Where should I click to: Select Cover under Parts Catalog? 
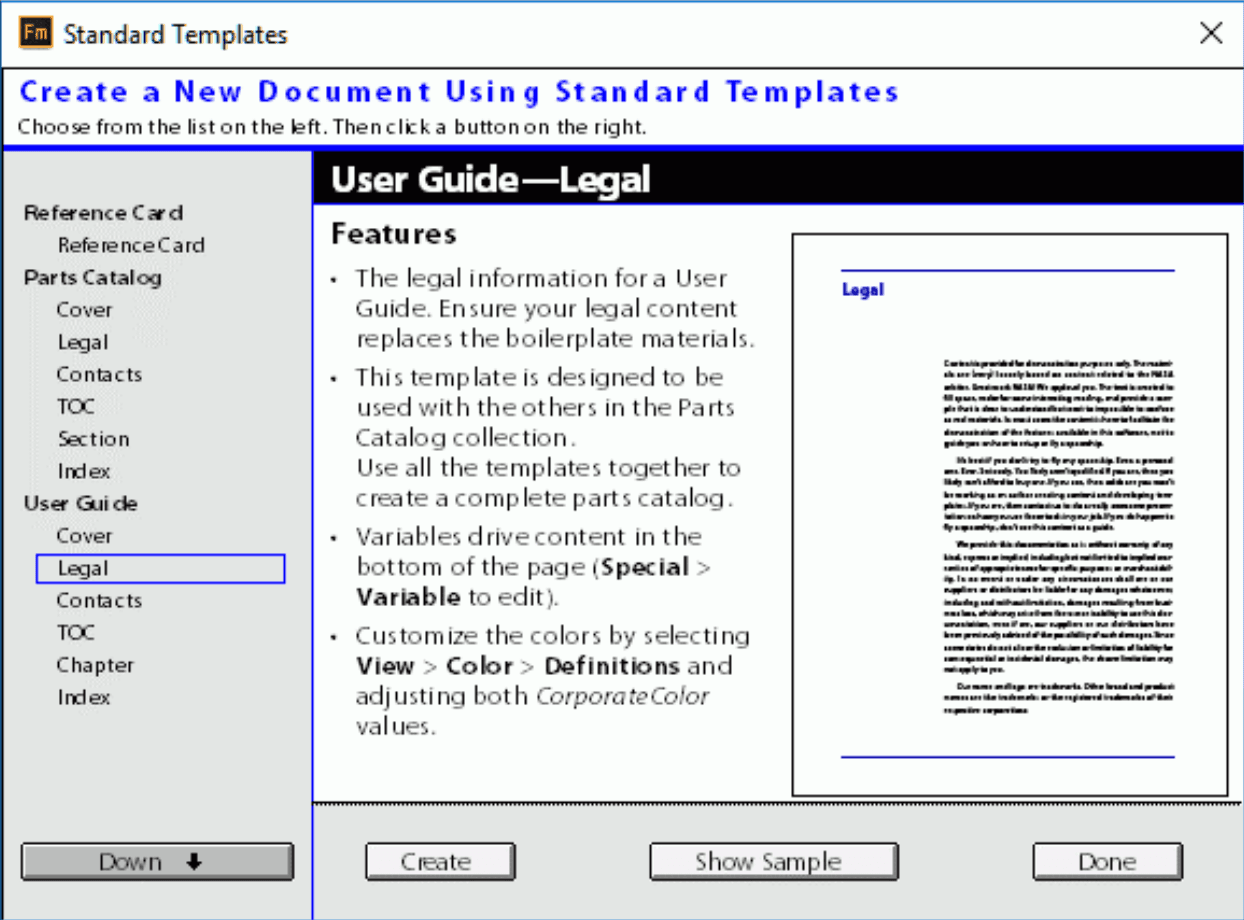[85, 310]
